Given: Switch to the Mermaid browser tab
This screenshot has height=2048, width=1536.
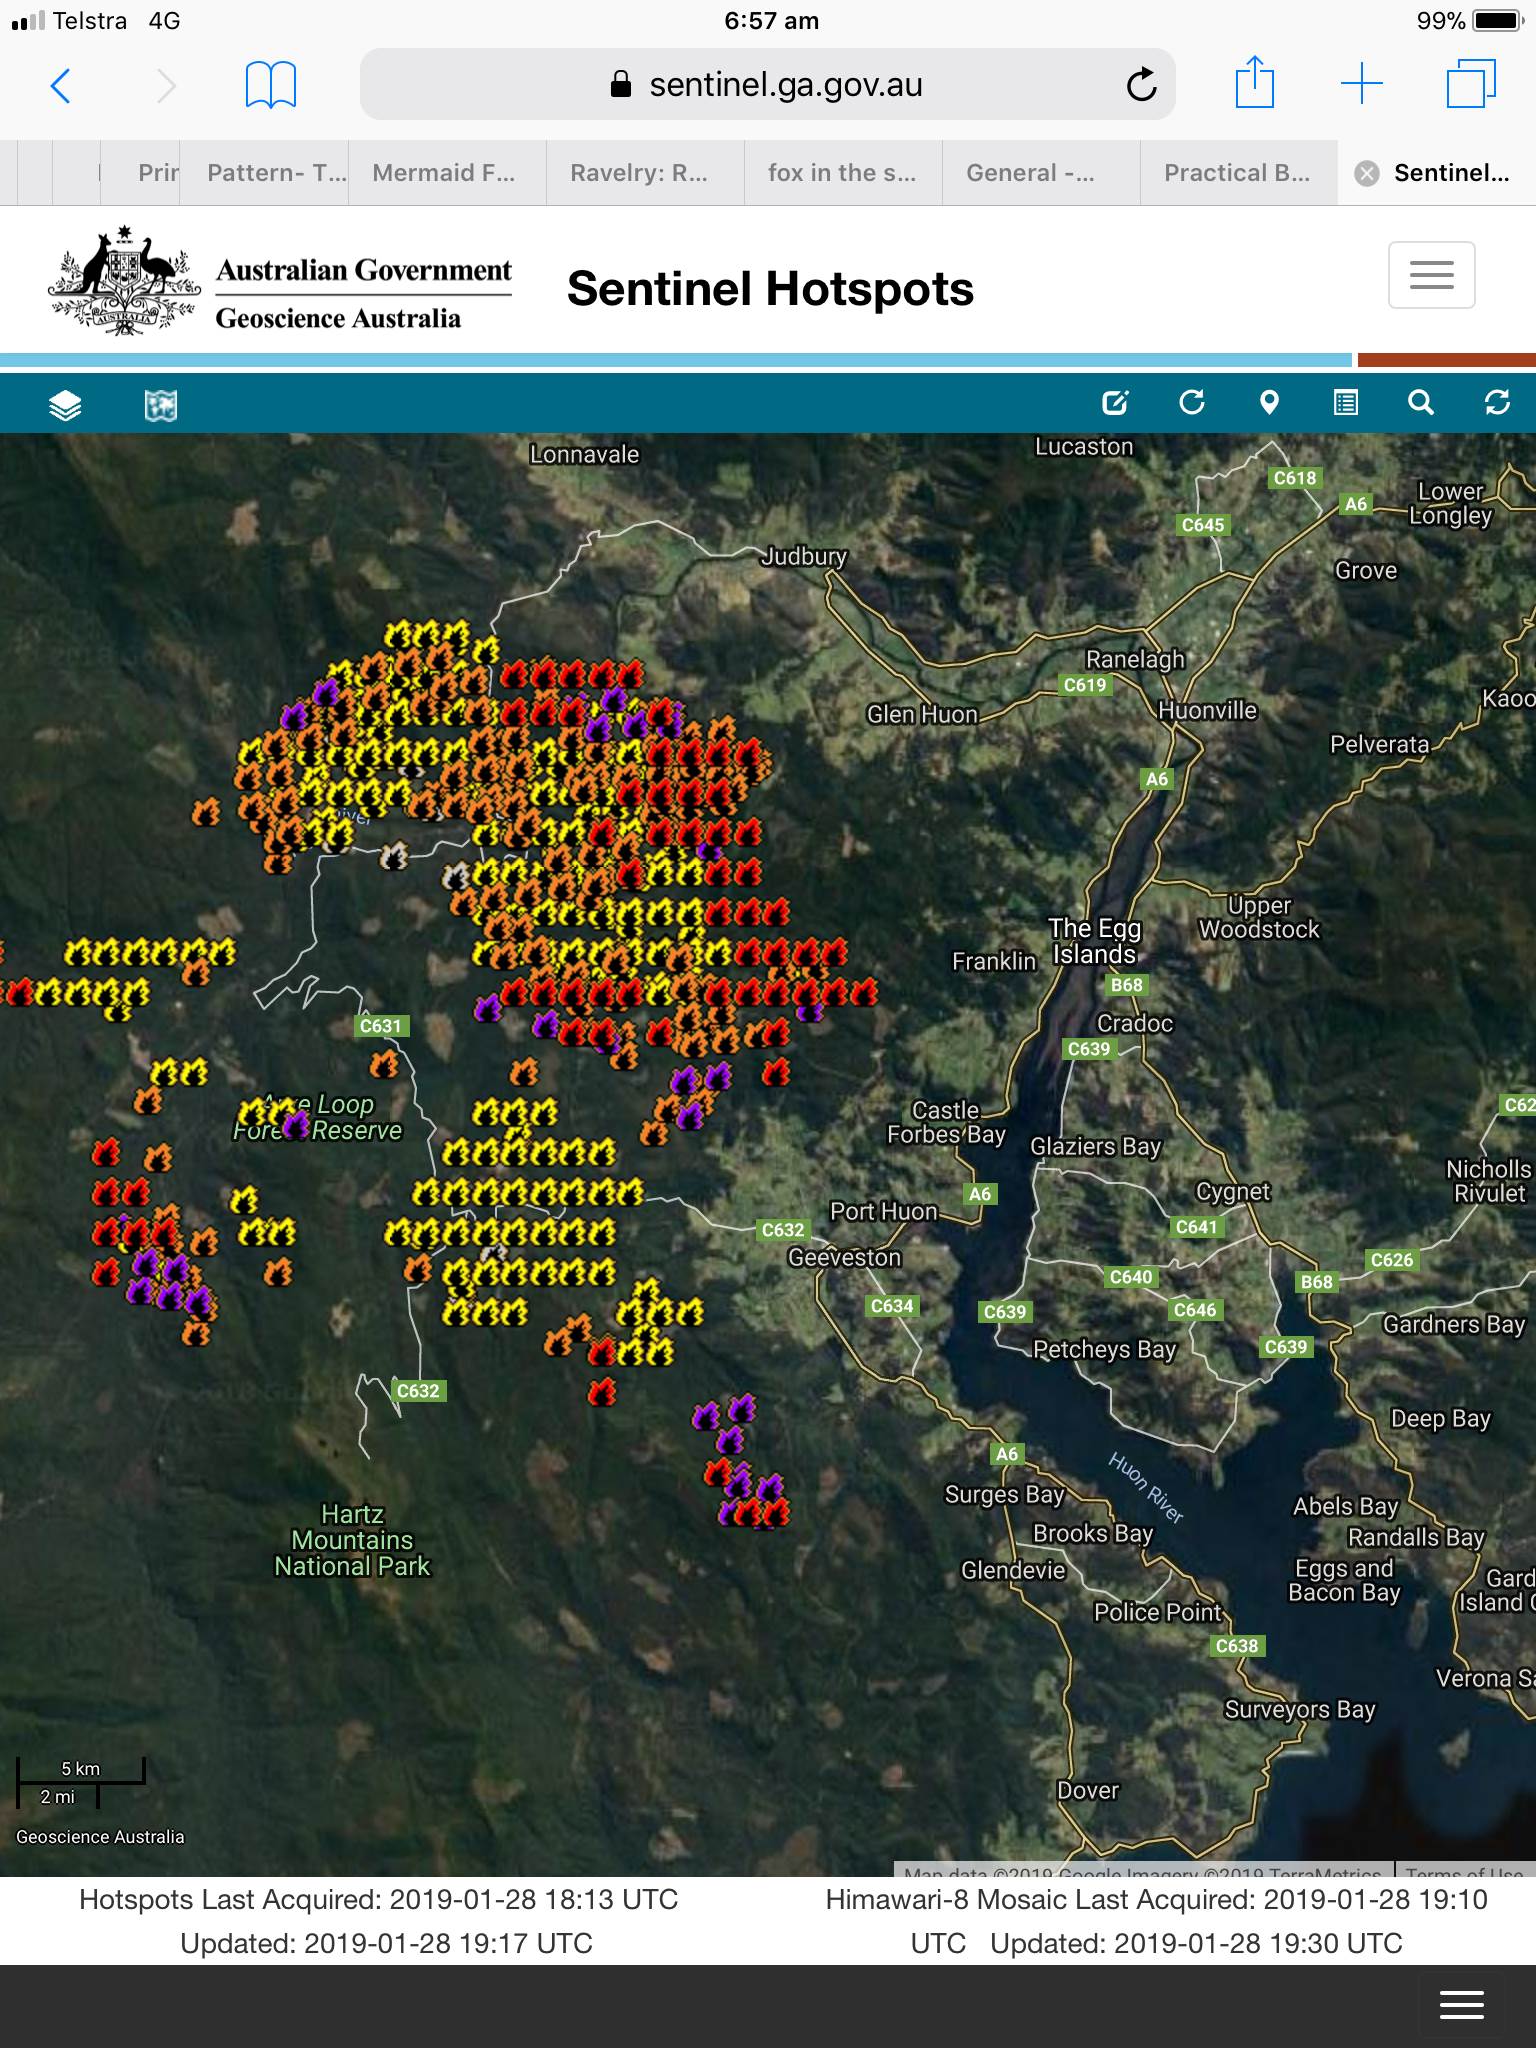Looking at the screenshot, I should click(x=444, y=173).
